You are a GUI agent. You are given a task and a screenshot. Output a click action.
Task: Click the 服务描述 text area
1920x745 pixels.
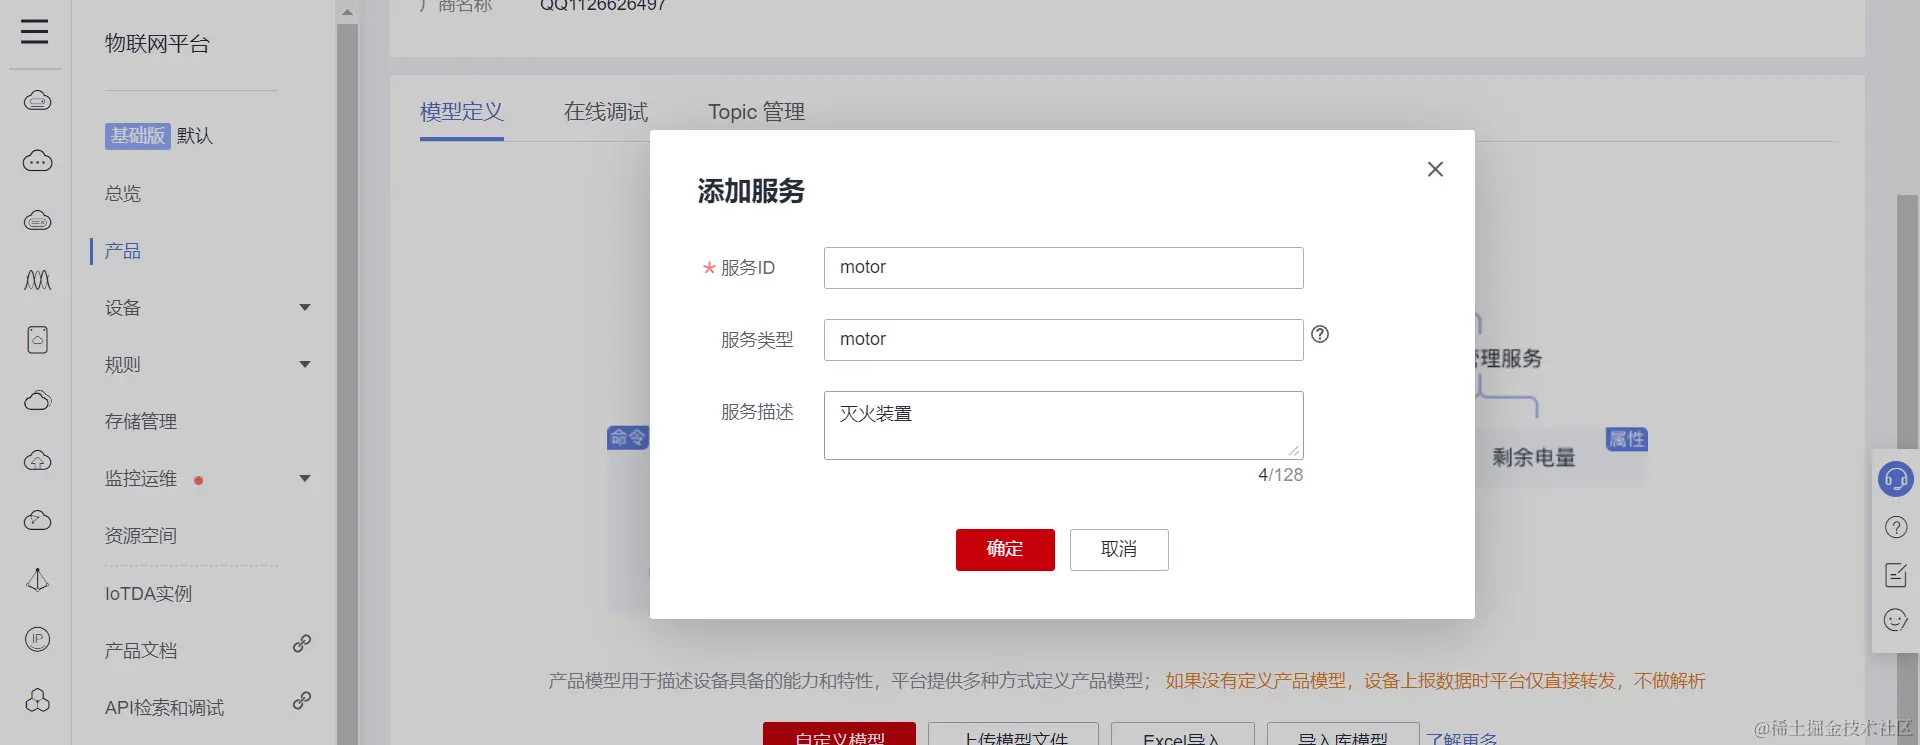click(1063, 425)
